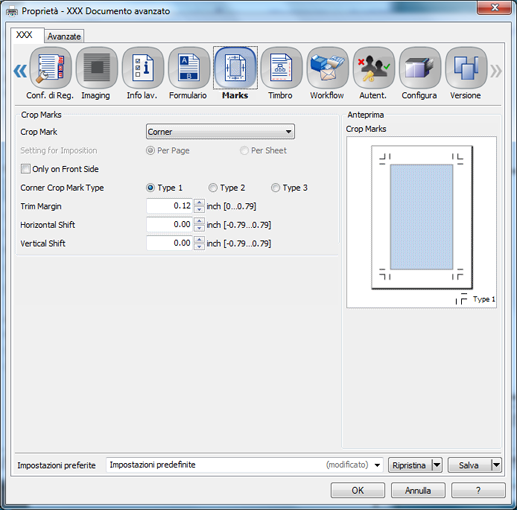This screenshot has height=510, width=517.
Task: Select Per Sheet imposition option
Action: point(244,151)
